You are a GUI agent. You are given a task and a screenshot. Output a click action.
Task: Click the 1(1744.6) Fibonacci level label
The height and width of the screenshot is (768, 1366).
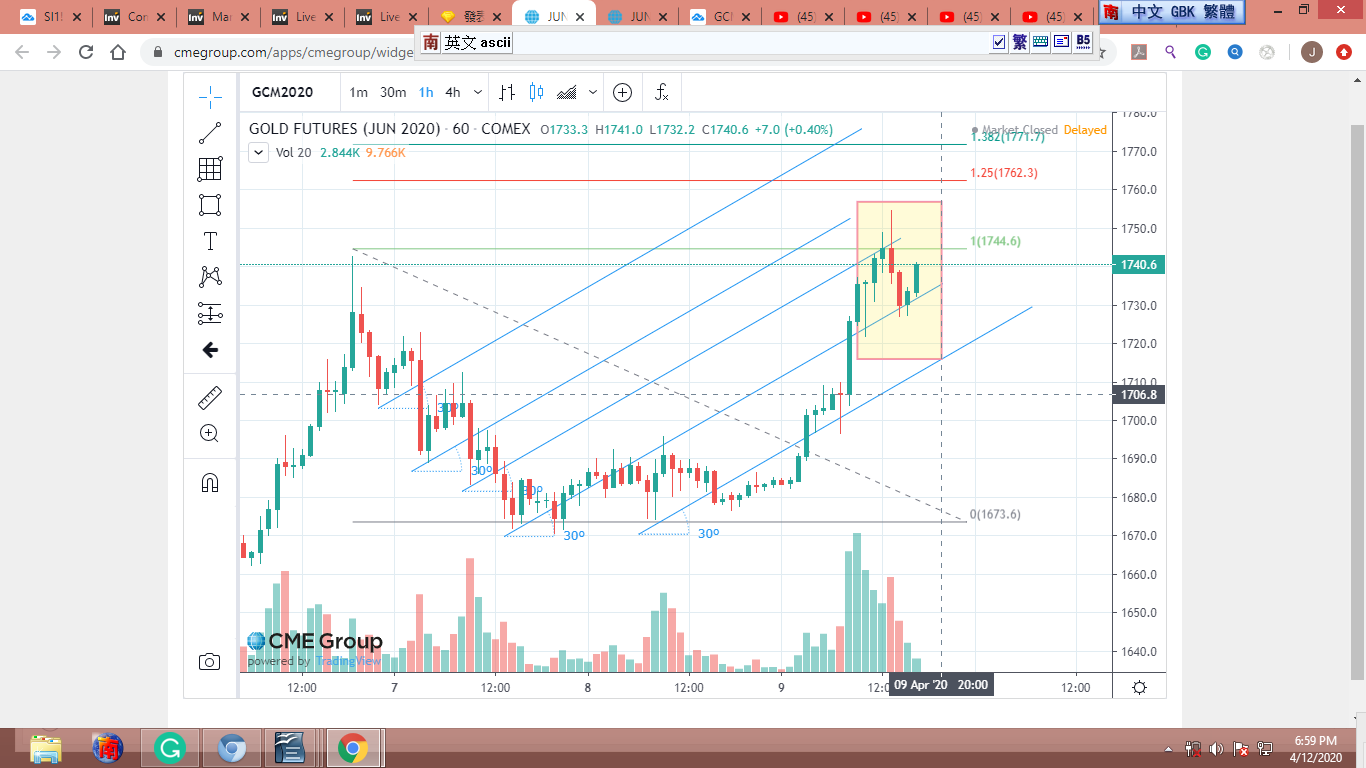click(x=996, y=241)
